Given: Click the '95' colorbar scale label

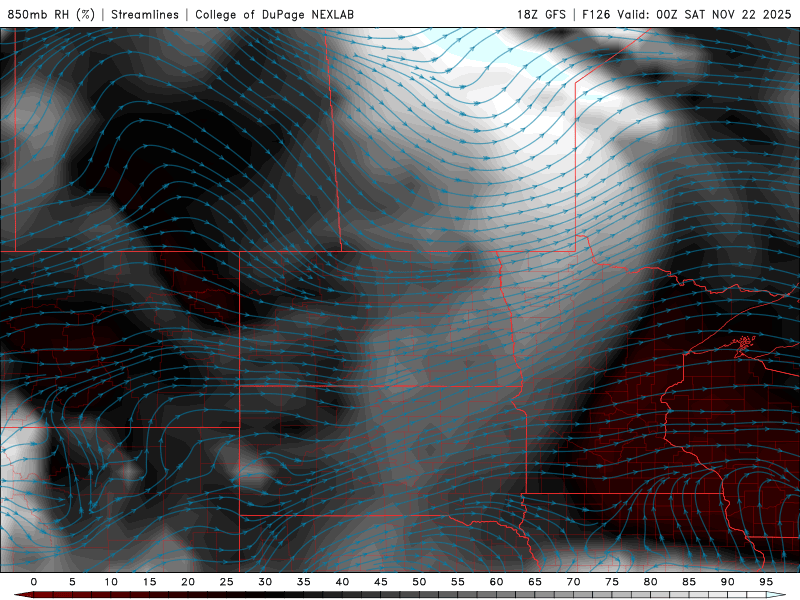Looking at the screenshot, I should click(x=766, y=582).
